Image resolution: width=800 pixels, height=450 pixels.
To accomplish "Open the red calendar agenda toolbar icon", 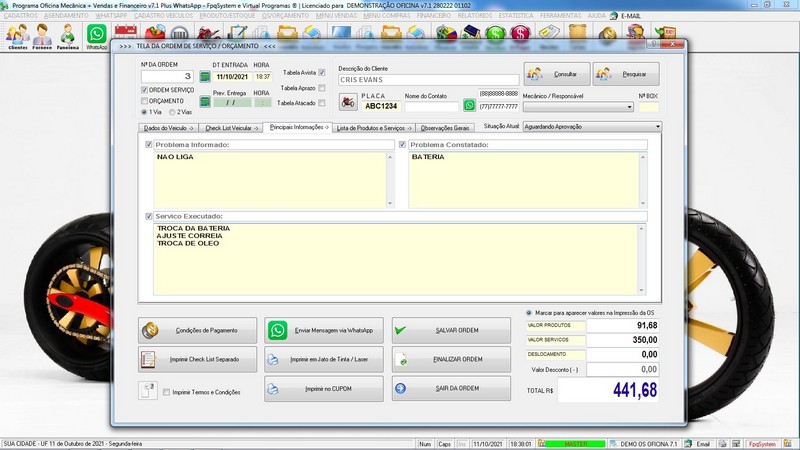I will 126,33.
